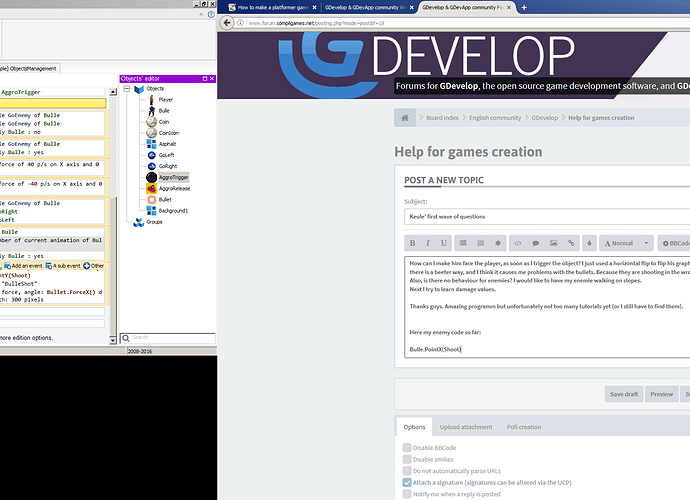690x500 pixels.
Task: Select the CoinIcon object icon
Action: coord(151,132)
